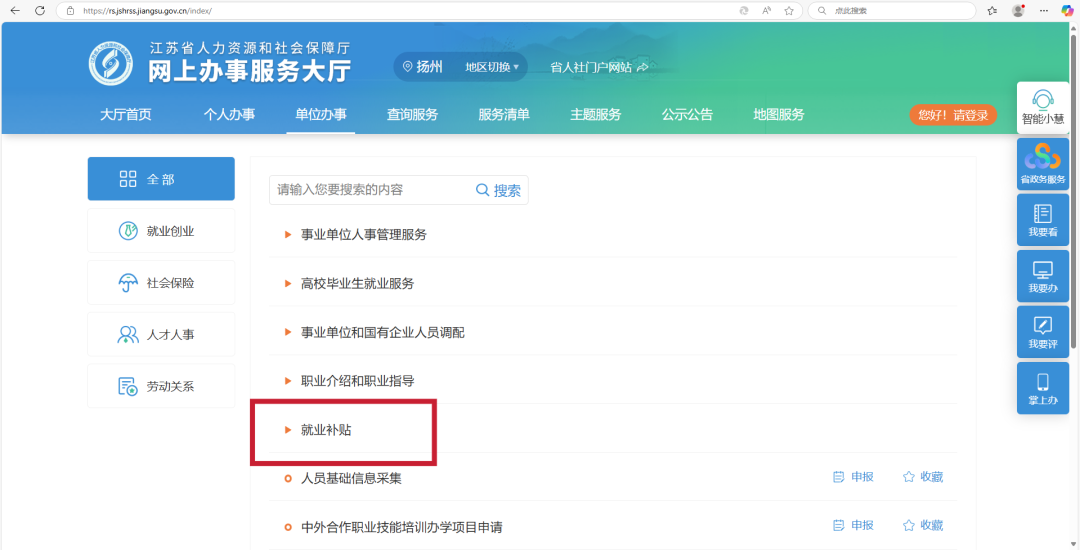This screenshot has height=550, width=1080.
Task: Click the 请输入您要搜索的内容 search field
Action: [370, 189]
